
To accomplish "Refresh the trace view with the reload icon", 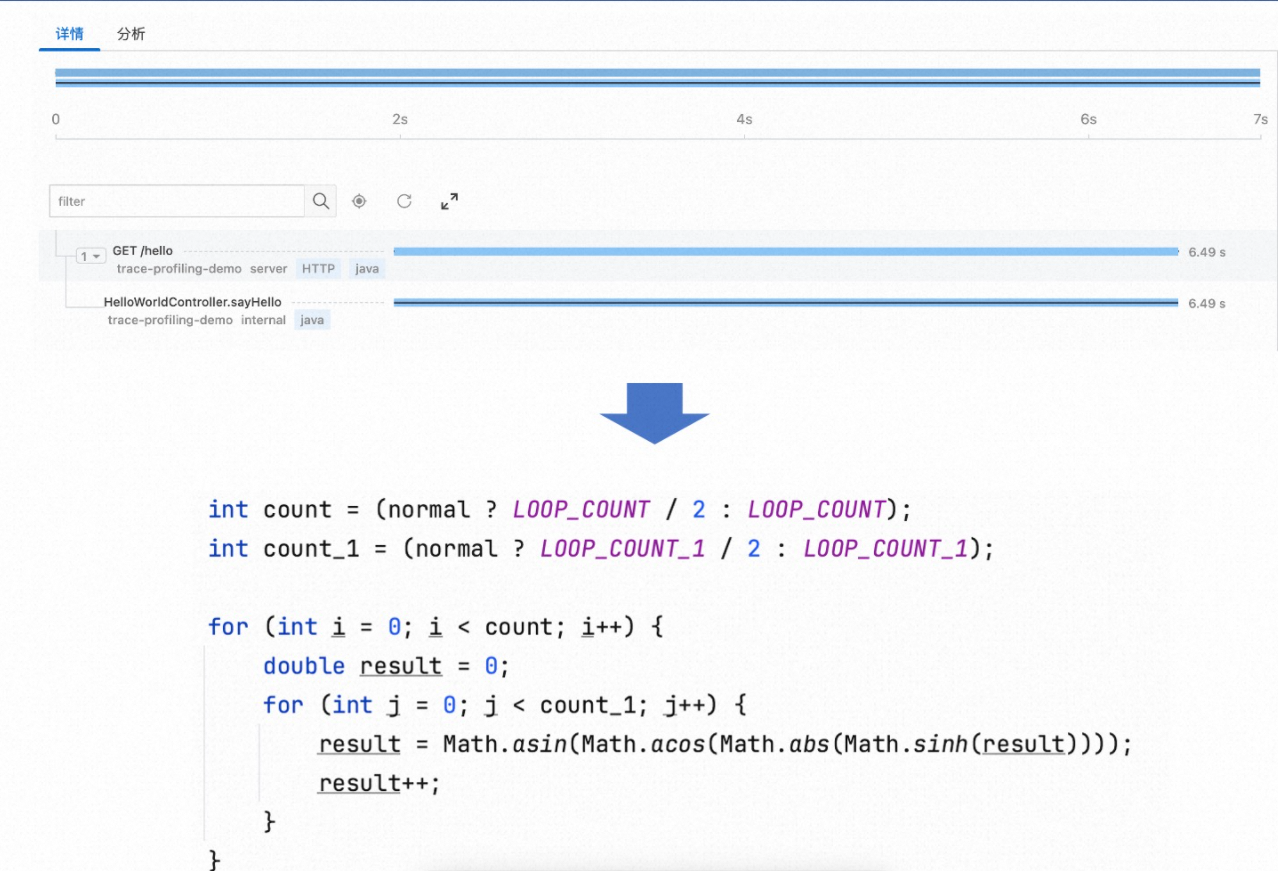I will pyautogui.click(x=404, y=201).
